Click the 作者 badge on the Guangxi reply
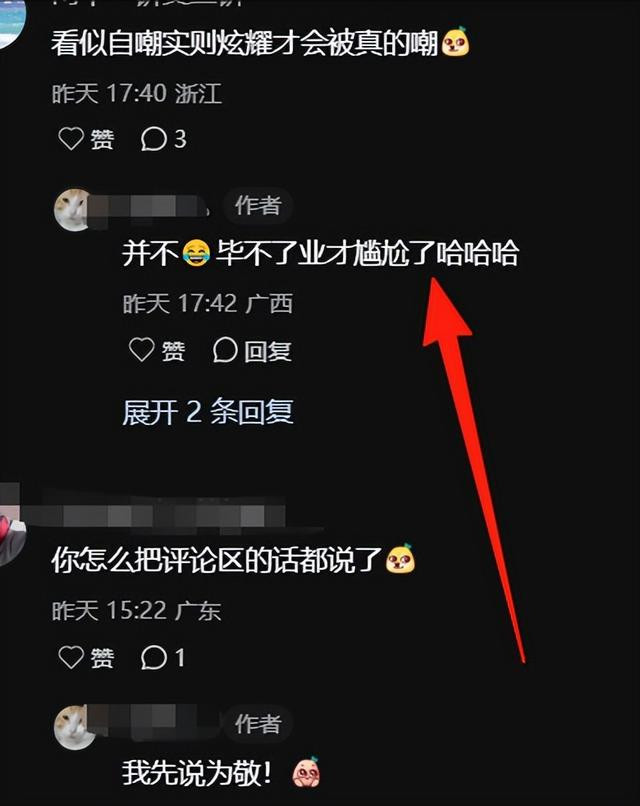The image size is (640, 806). pos(259,206)
